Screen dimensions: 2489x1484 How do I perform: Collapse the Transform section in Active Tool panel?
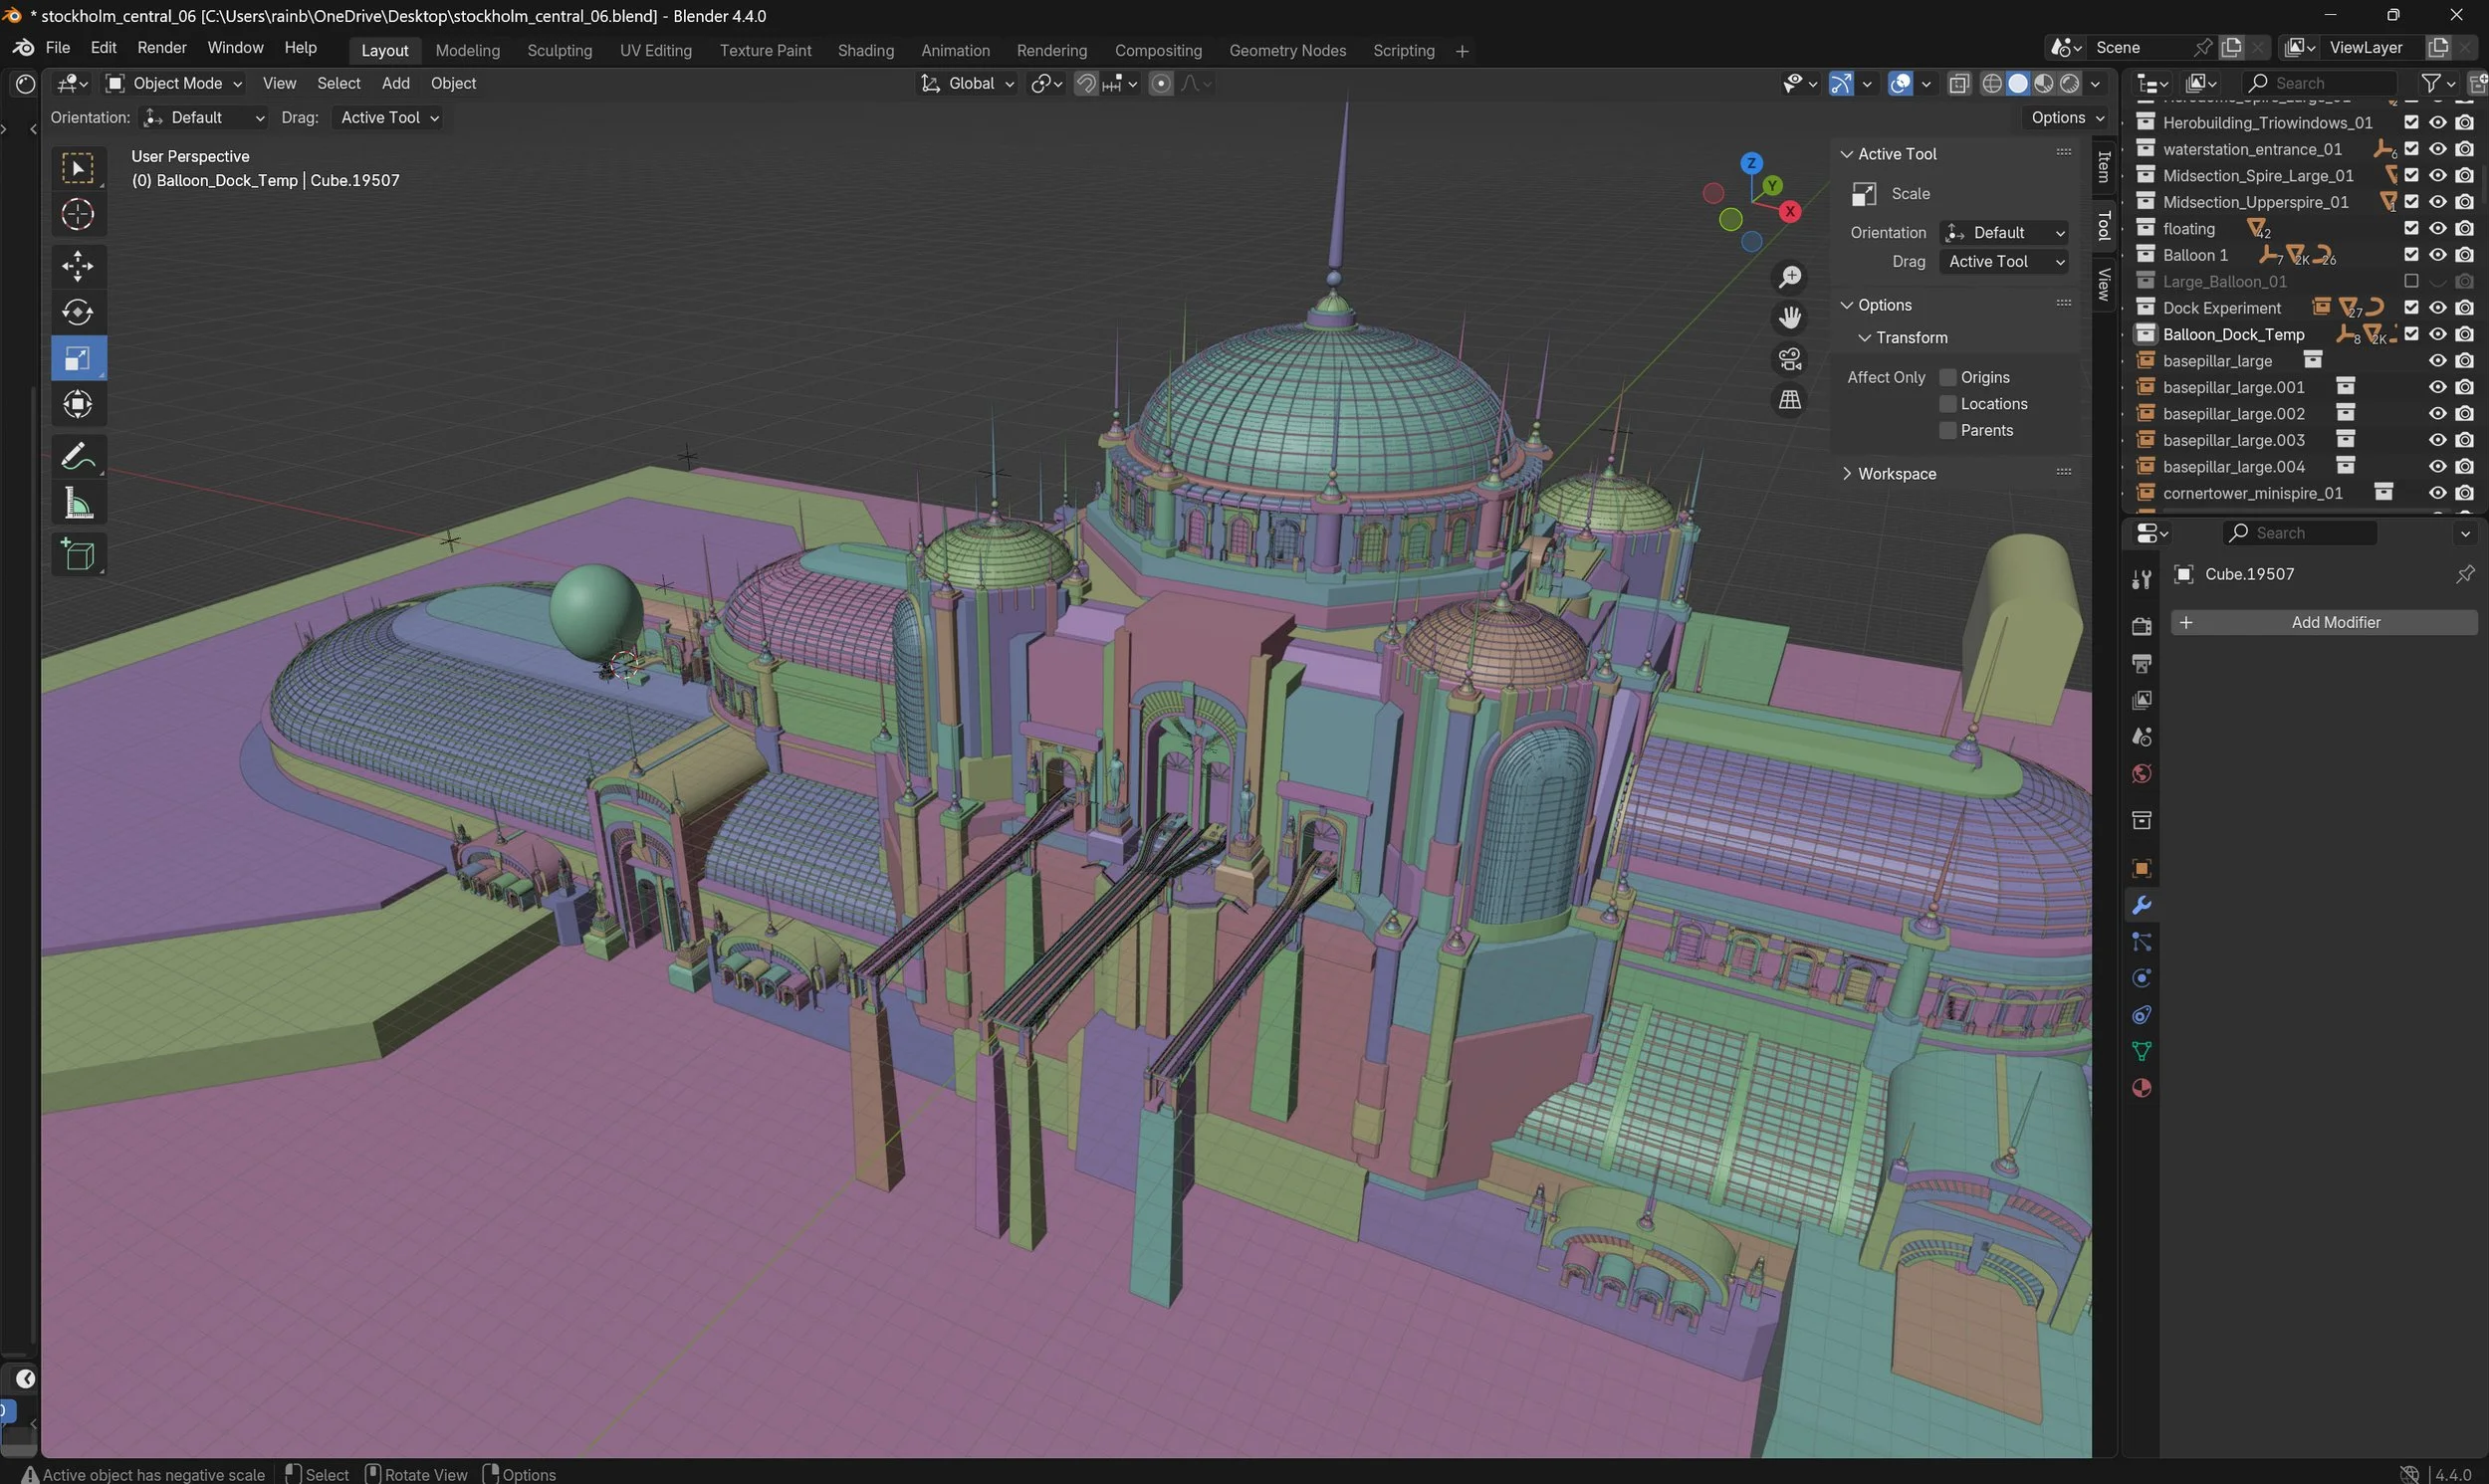pos(1865,337)
